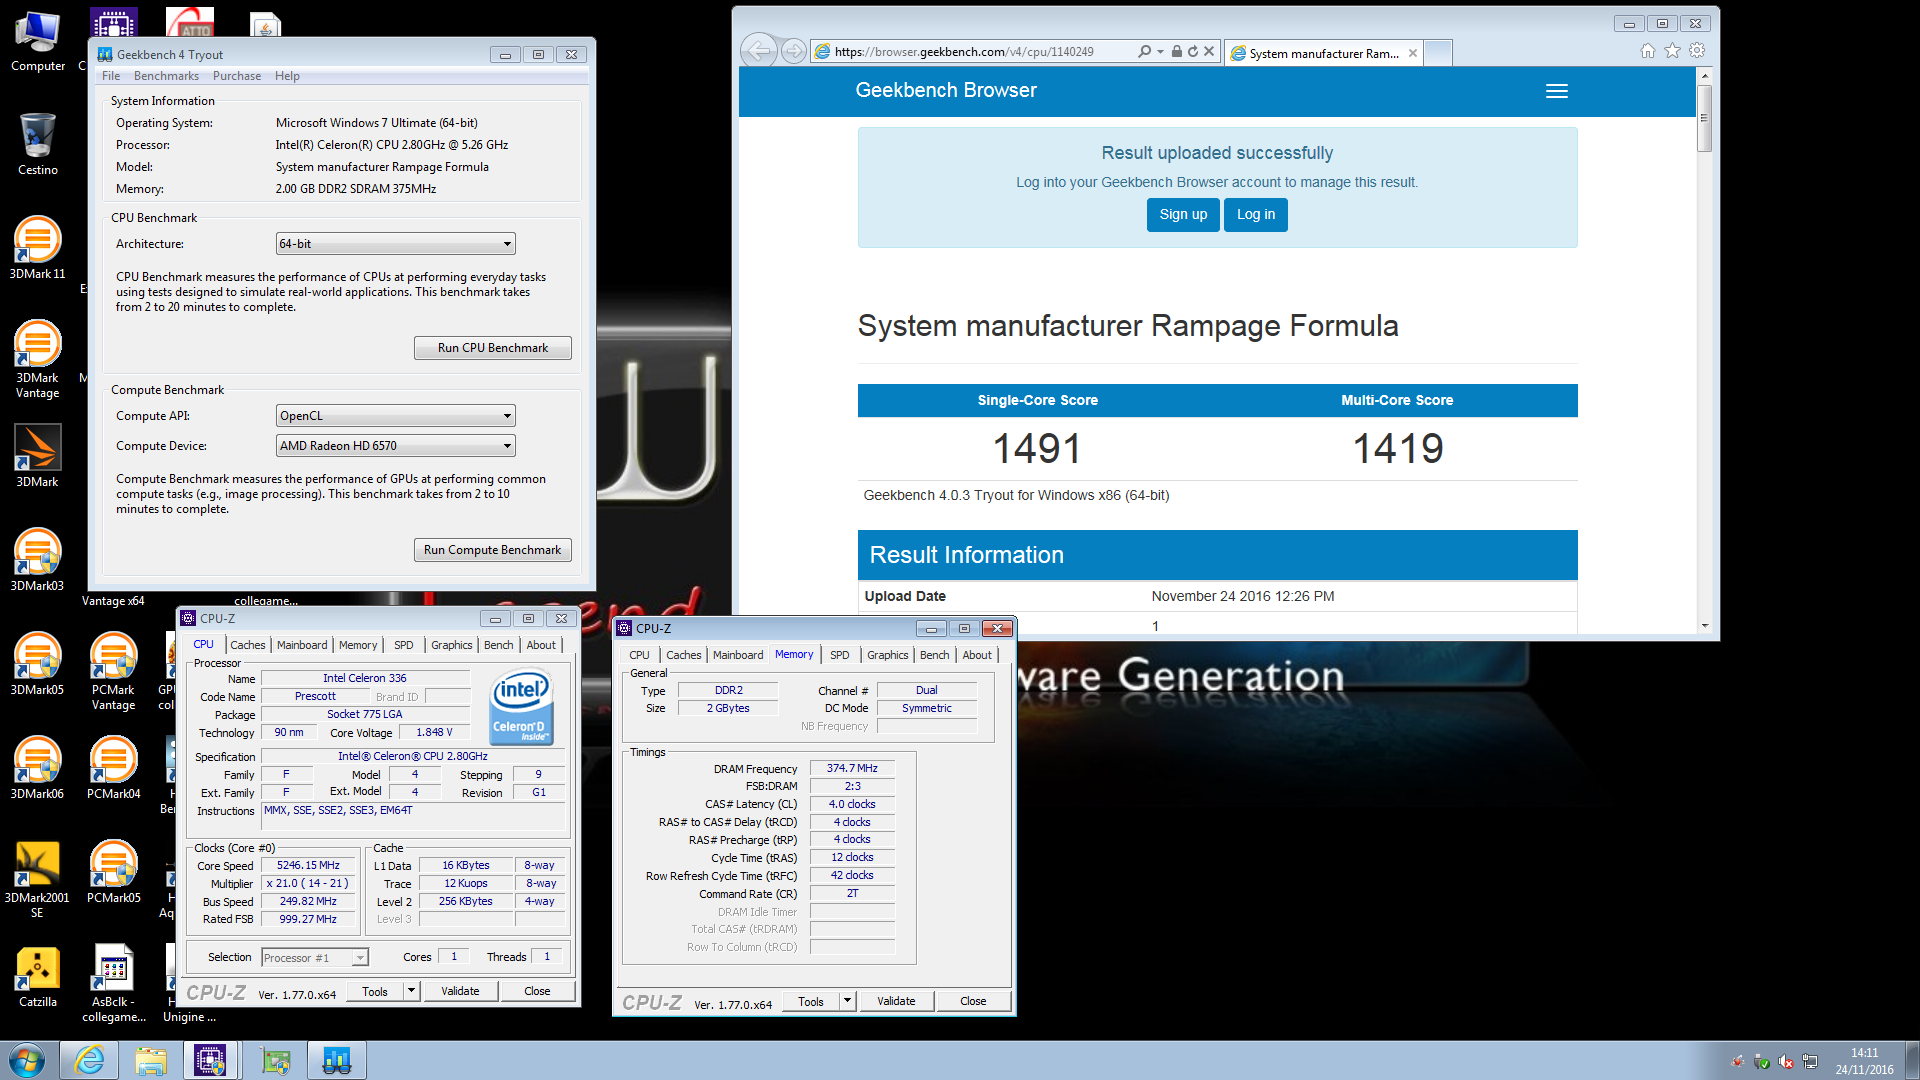Switch to CPU-Z taskbar button

(211, 1060)
